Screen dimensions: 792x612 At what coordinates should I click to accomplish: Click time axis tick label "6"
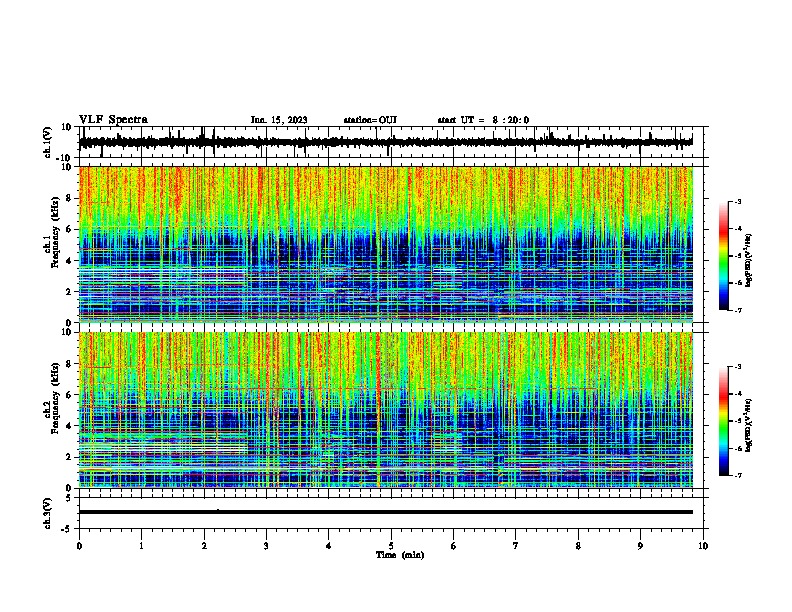click(x=454, y=546)
